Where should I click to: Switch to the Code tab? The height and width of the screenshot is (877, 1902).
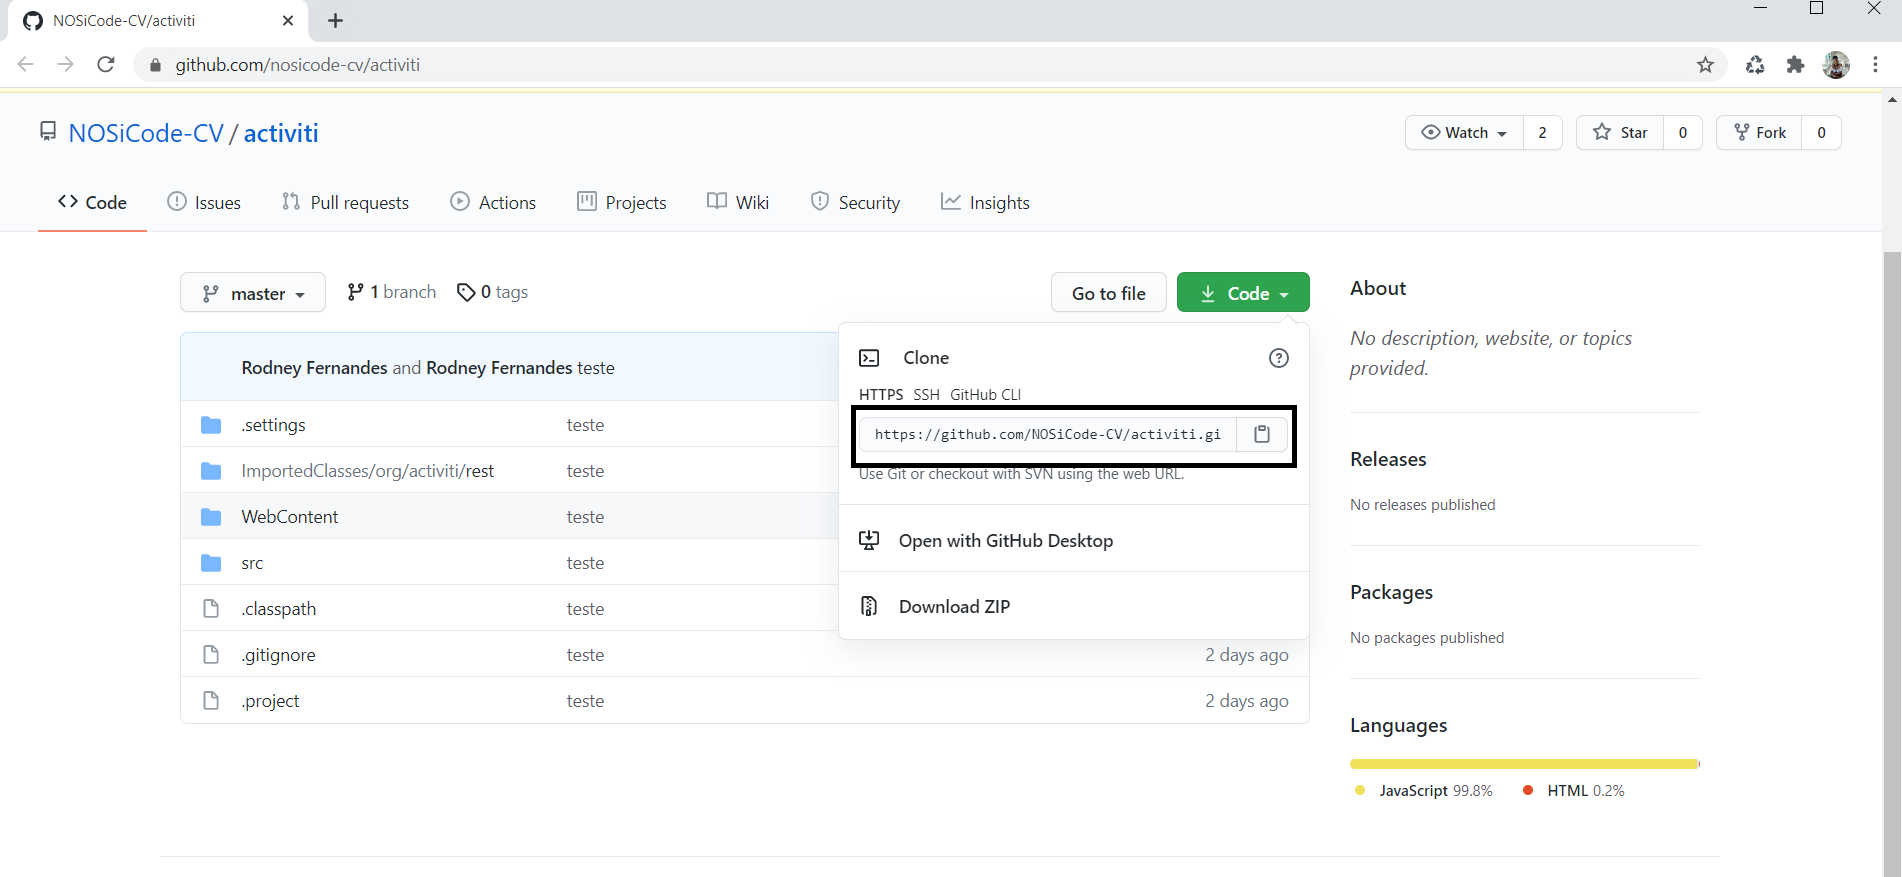click(x=92, y=202)
